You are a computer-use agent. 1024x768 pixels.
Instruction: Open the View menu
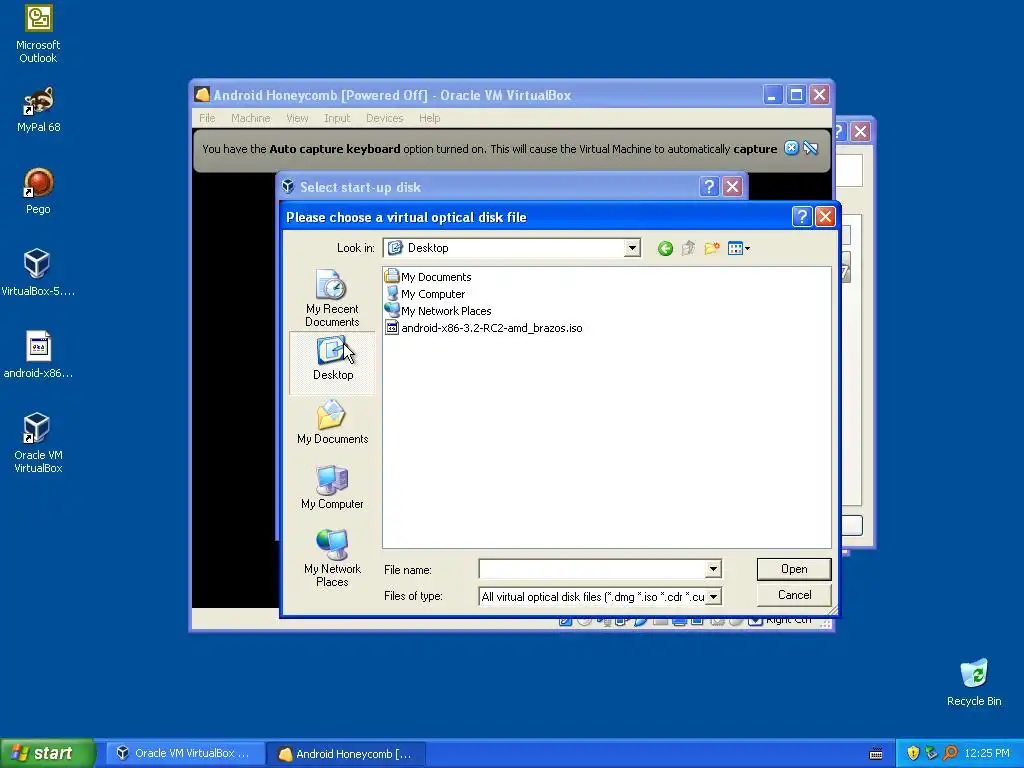coord(296,118)
